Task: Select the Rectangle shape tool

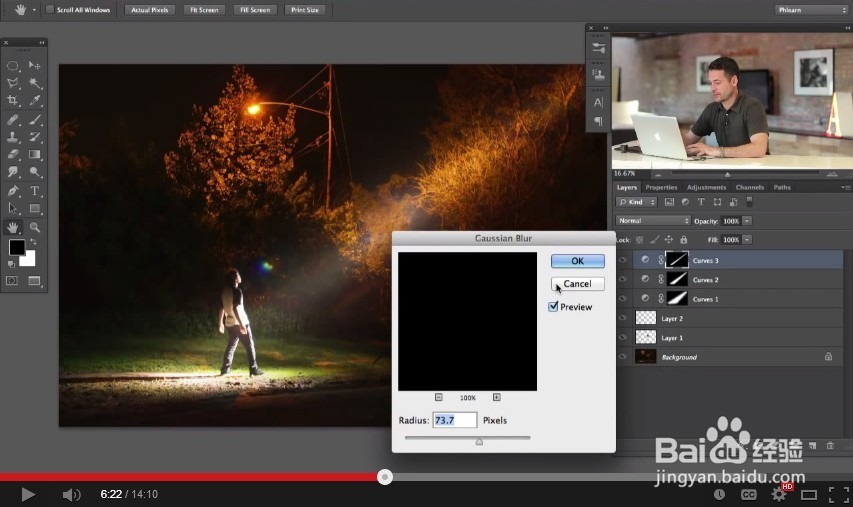Action: click(35, 208)
